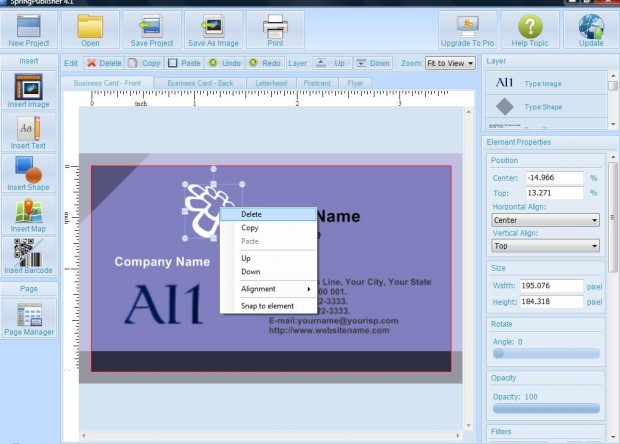Image resolution: width=620 pixels, height=444 pixels.
Task: Click the New Project icon
Action: [x=29, y=28]
